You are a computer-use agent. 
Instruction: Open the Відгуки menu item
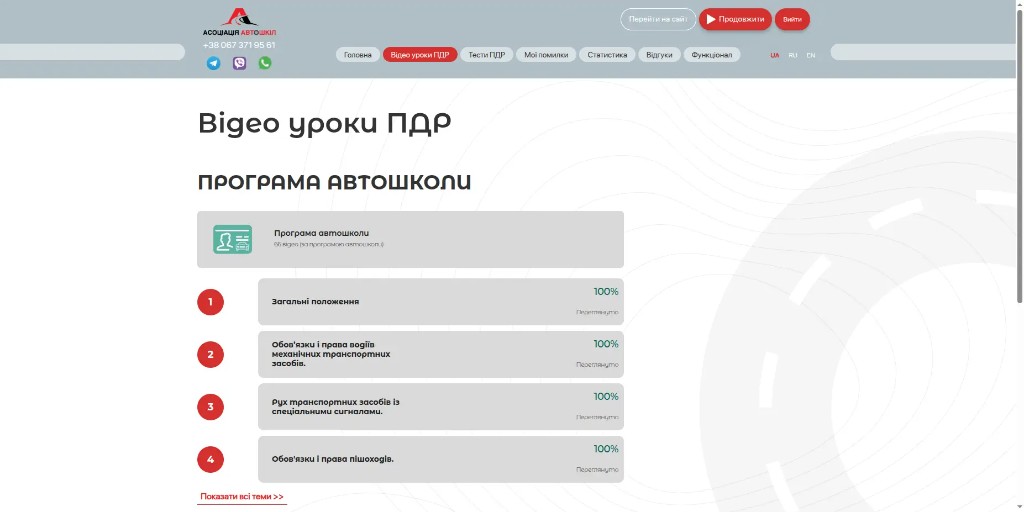click(659, 55)
